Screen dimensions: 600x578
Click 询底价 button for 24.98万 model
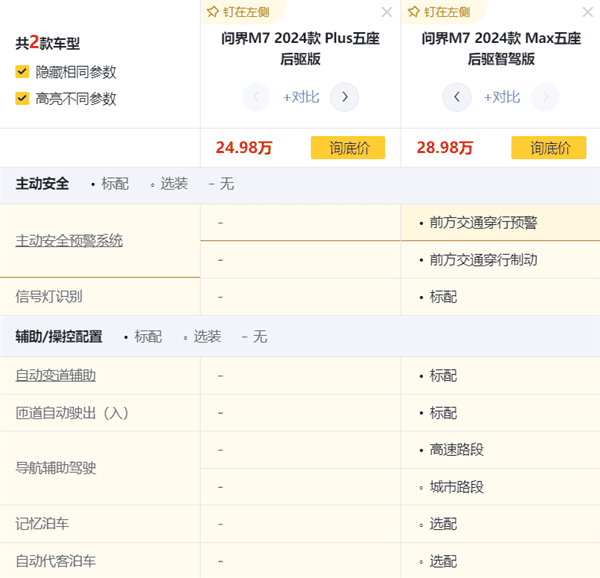point(348,148)
